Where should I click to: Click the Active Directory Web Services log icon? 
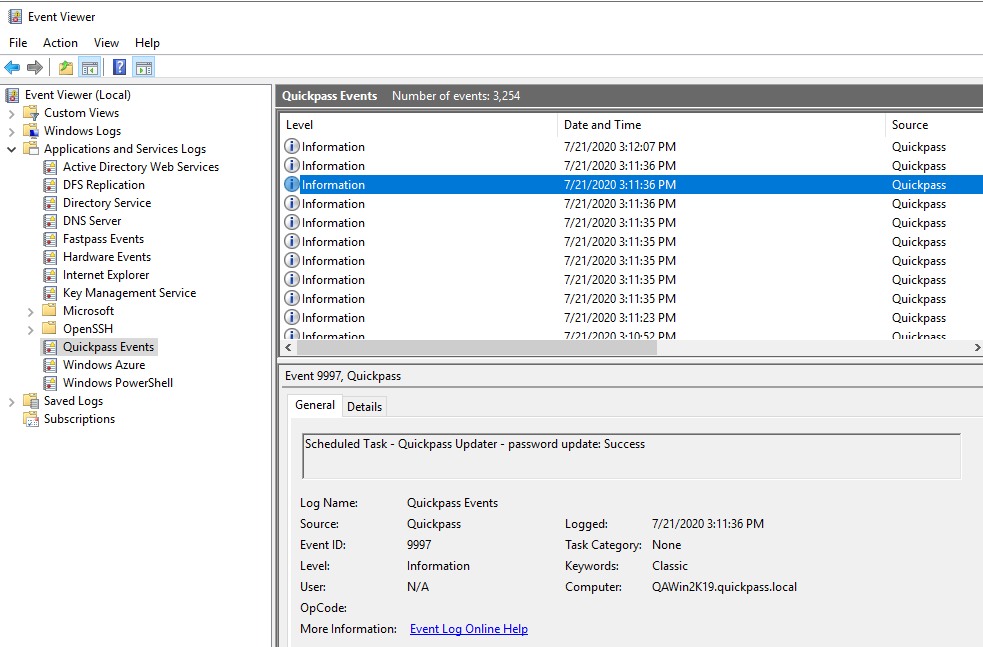[50, 167]
